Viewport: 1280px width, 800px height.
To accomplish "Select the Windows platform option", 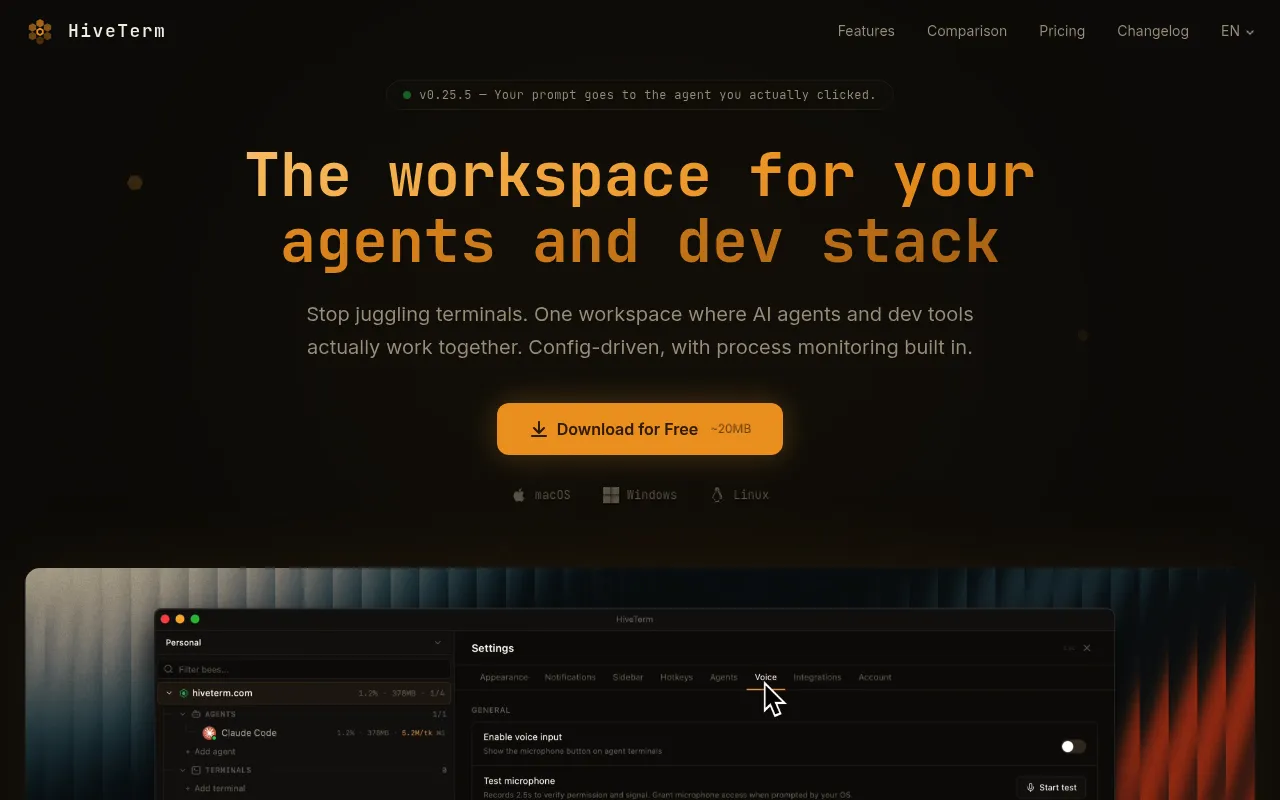I will click(x=640, y=495).
